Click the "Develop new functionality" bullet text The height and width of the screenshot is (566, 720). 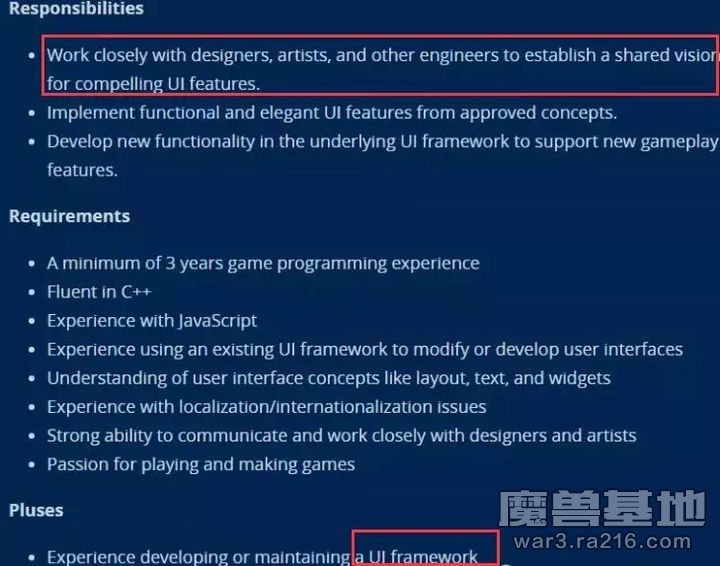tap(380, 142)
